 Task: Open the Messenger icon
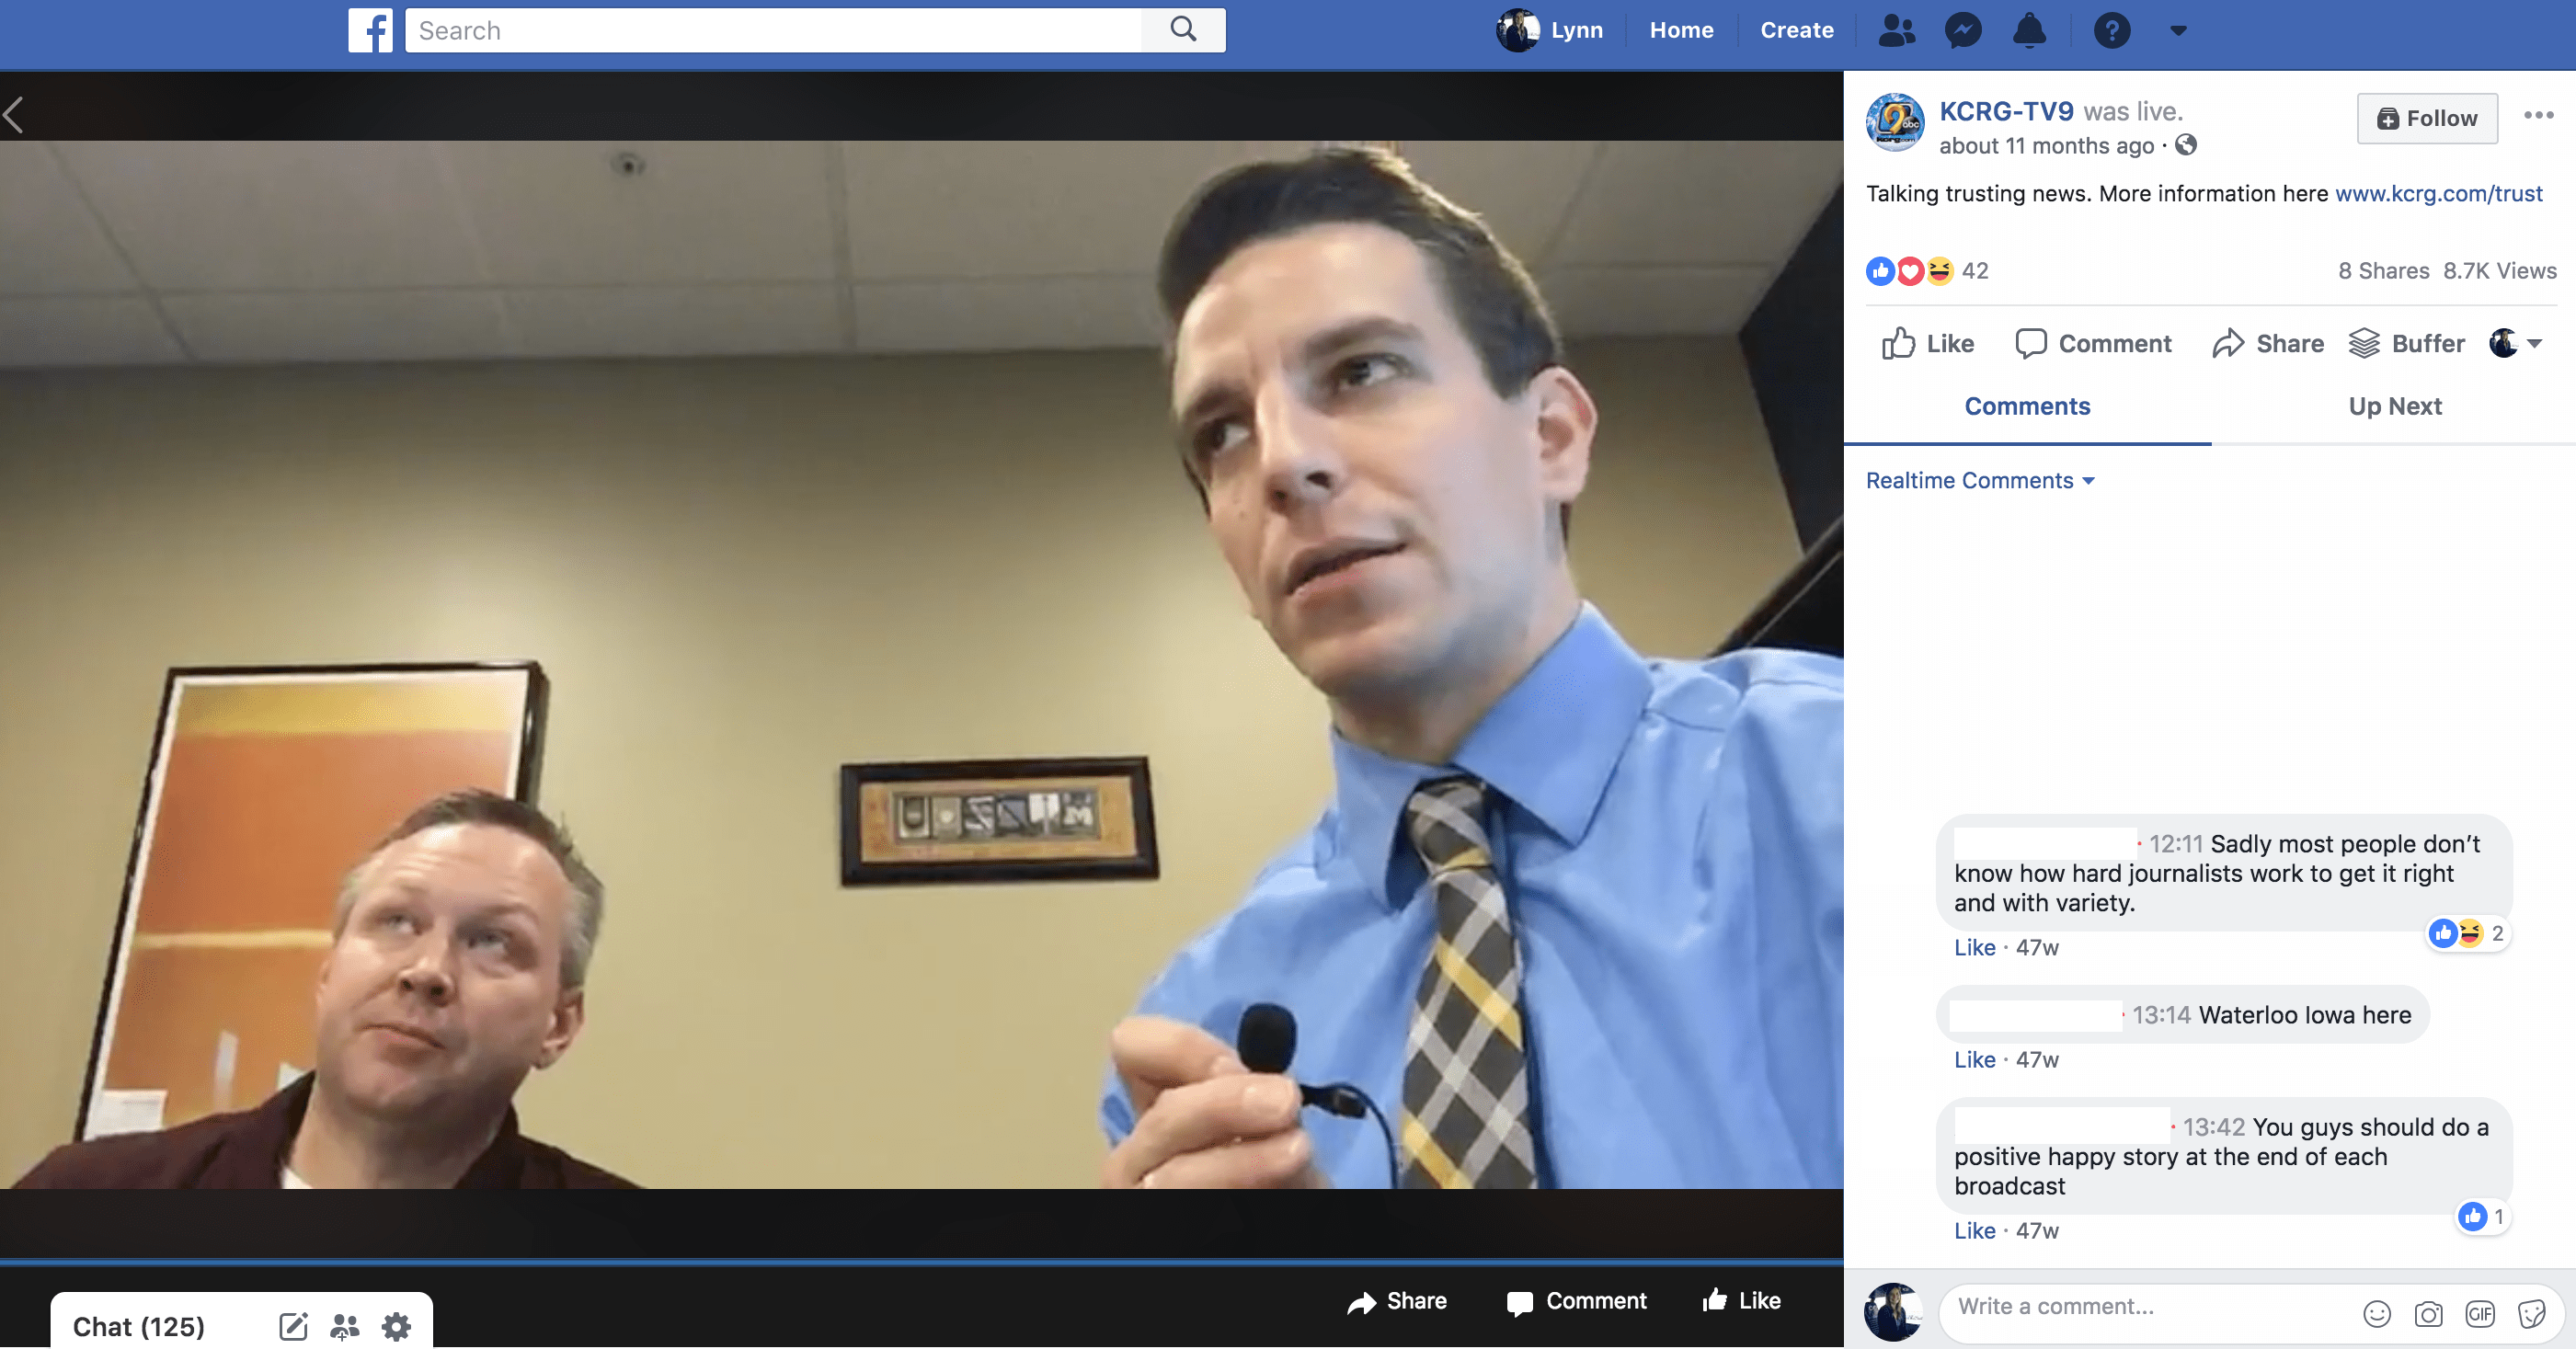click(1963, 30)
